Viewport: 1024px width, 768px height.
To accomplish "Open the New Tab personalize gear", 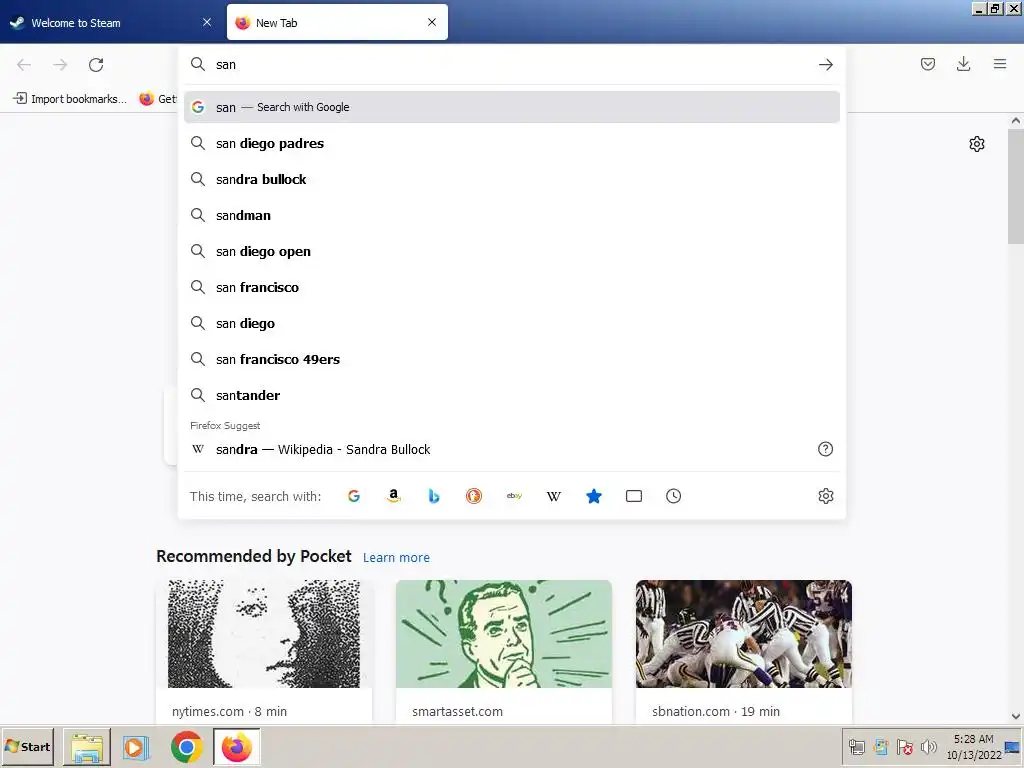I will click(x=976, y=144).
